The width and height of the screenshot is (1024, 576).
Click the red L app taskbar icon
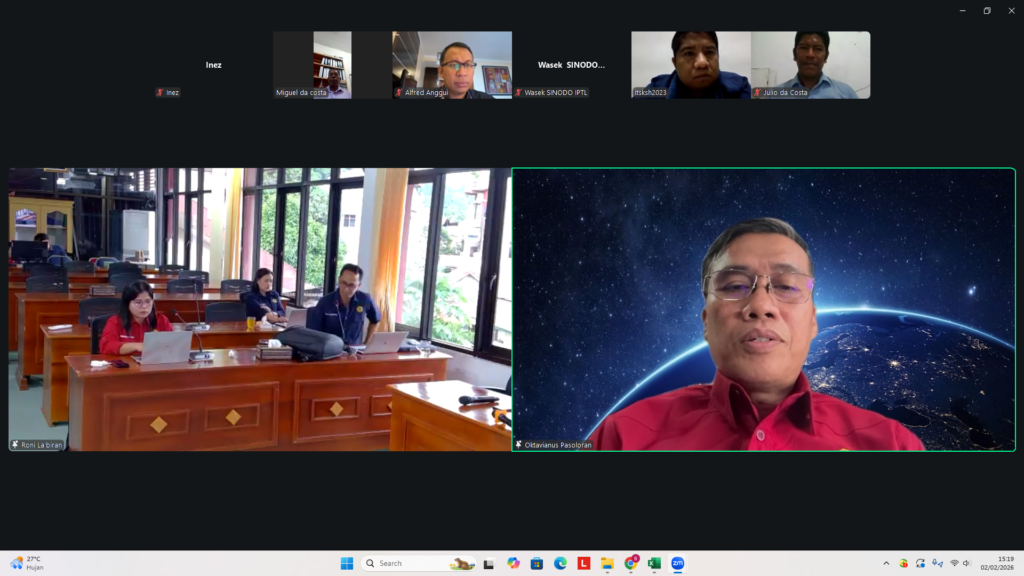coord(584,563)
